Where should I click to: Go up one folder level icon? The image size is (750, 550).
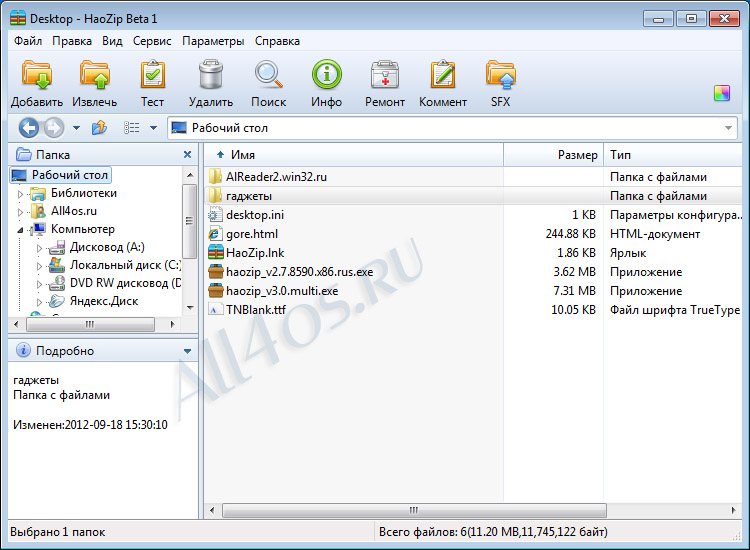pos(99,128)
